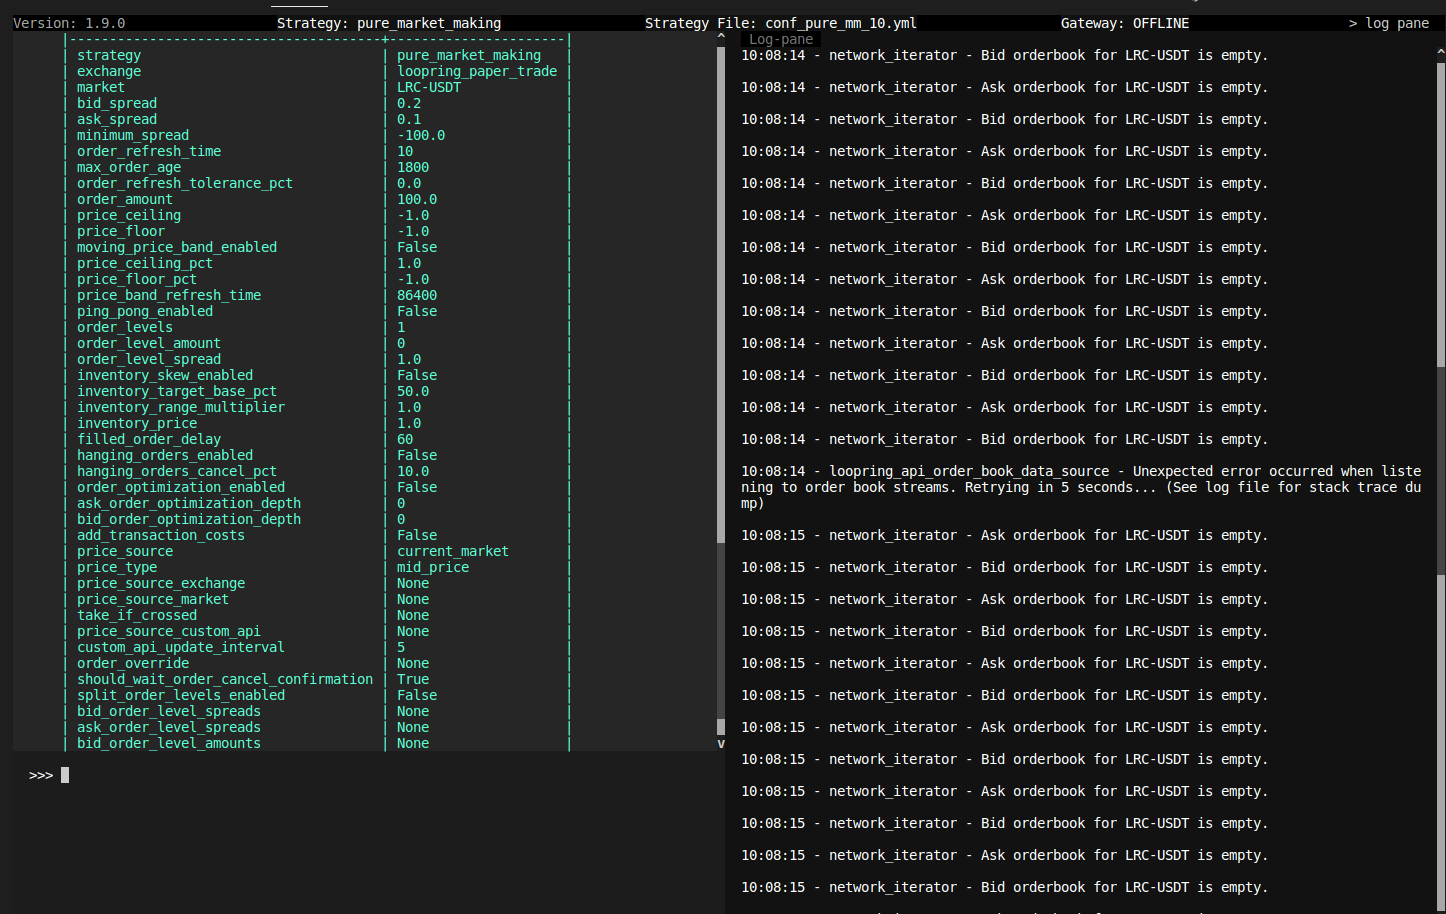
Task: Click the hanging_orders_enabled False setting
Action: (x=416, y=455)
